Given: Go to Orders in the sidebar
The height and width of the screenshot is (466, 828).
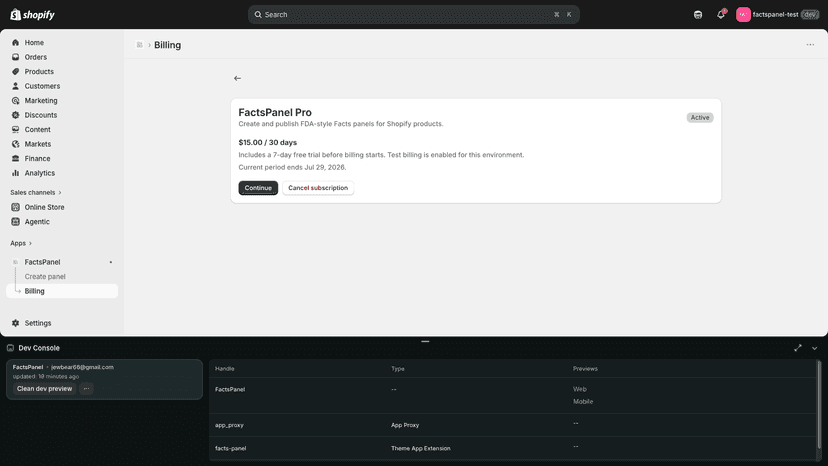Looking at the screenshot, I should pyautogui.click(x=35, y=57).
